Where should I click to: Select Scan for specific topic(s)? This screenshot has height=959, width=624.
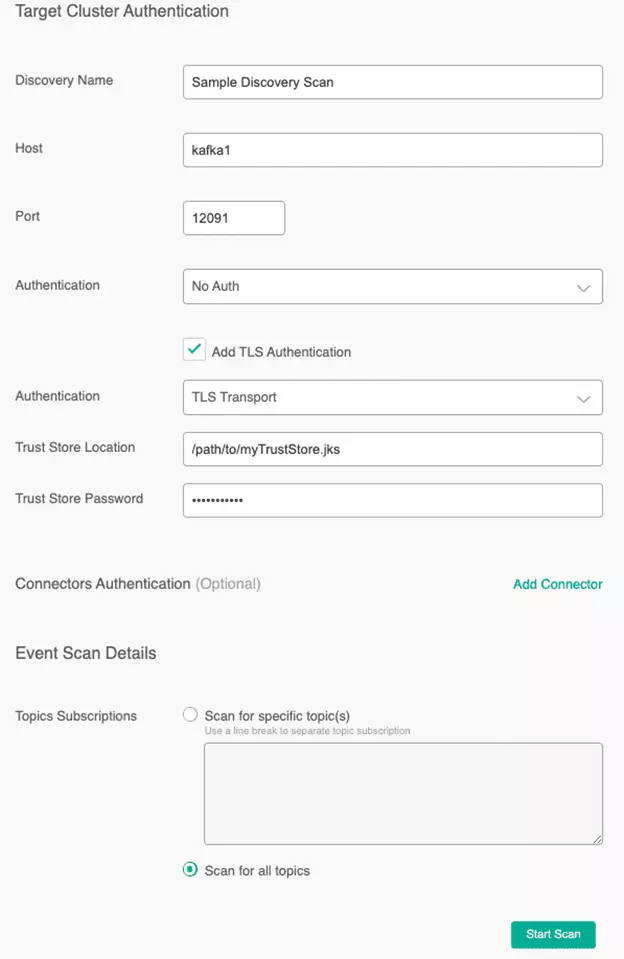189,713
